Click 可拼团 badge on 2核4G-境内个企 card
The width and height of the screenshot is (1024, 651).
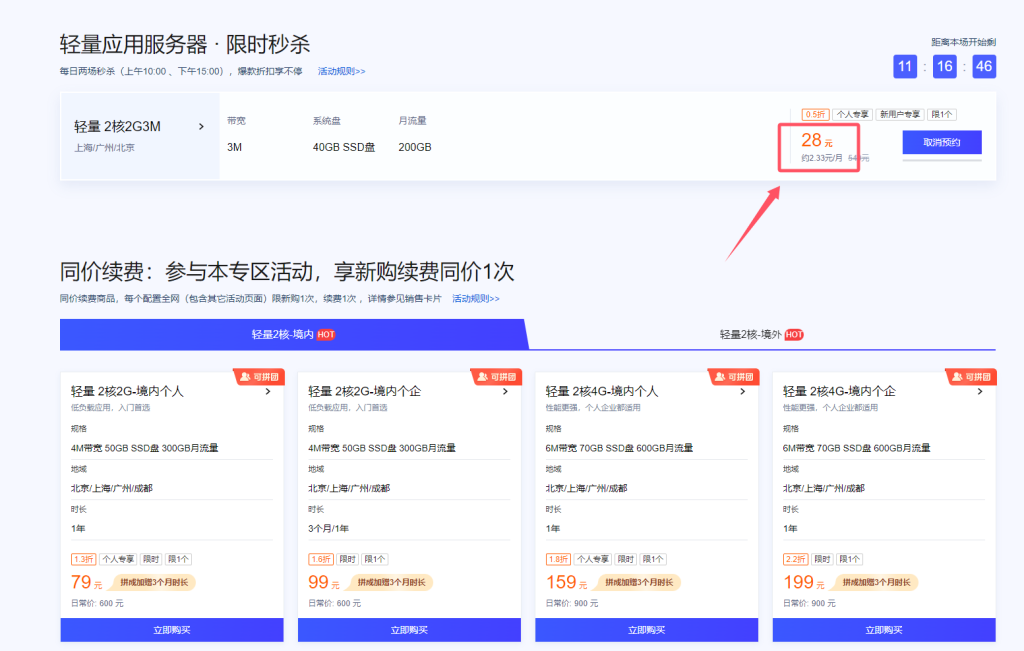click(971, 377)
